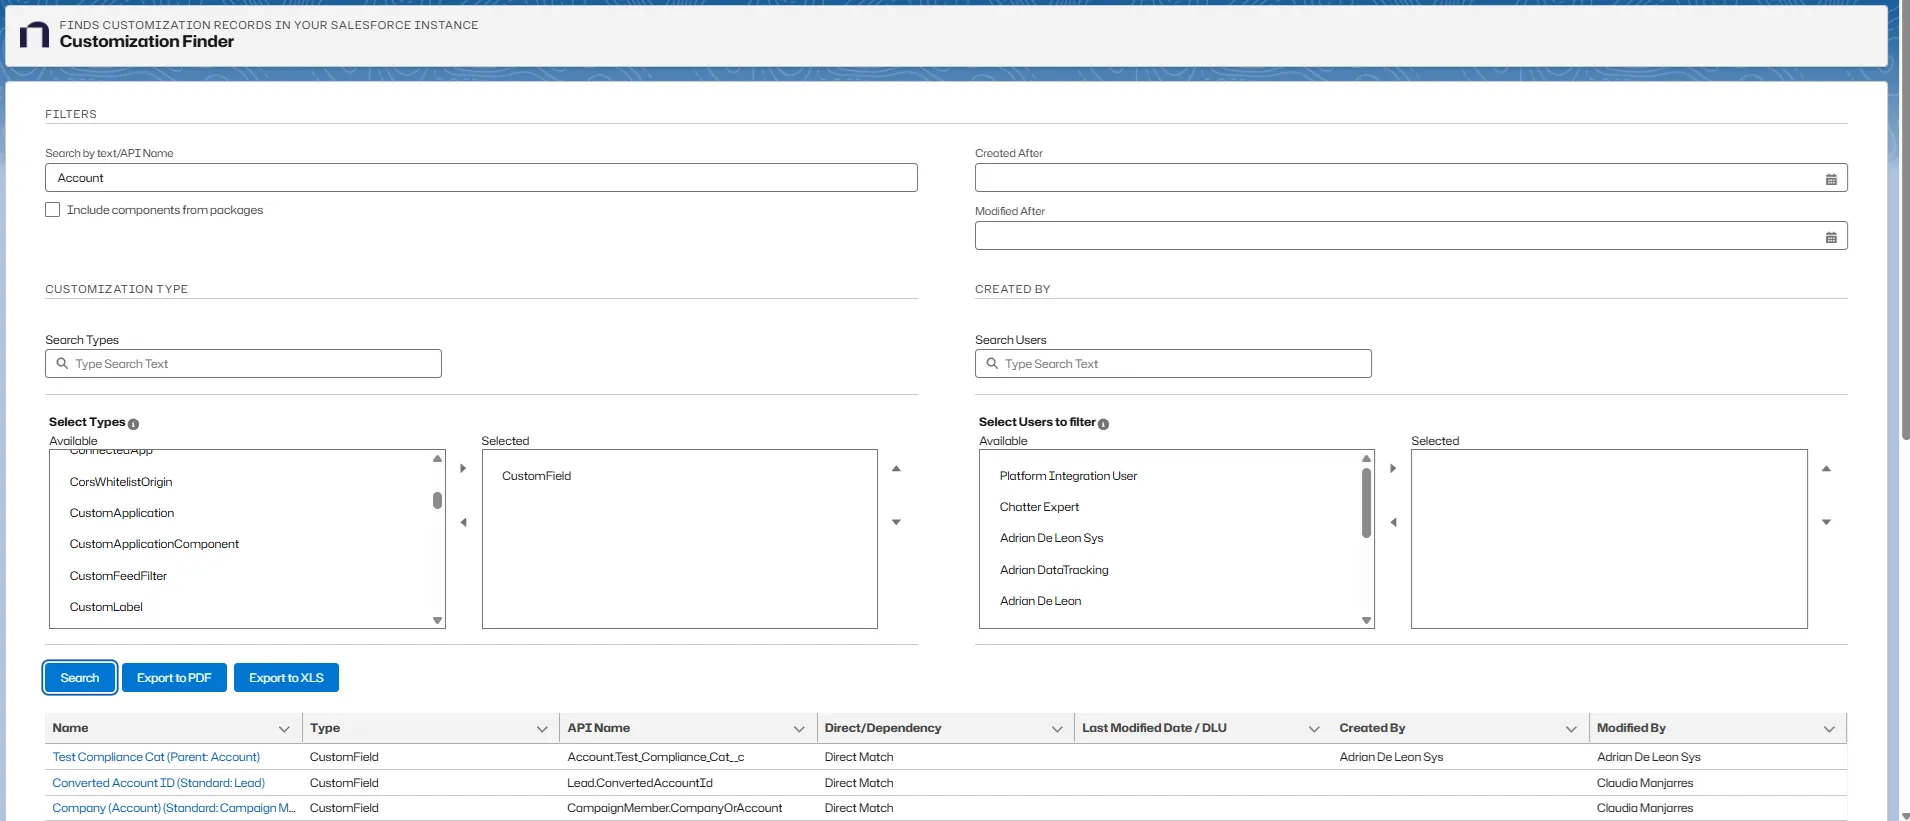Click the Search Users text box

(x=1173, y=364)
